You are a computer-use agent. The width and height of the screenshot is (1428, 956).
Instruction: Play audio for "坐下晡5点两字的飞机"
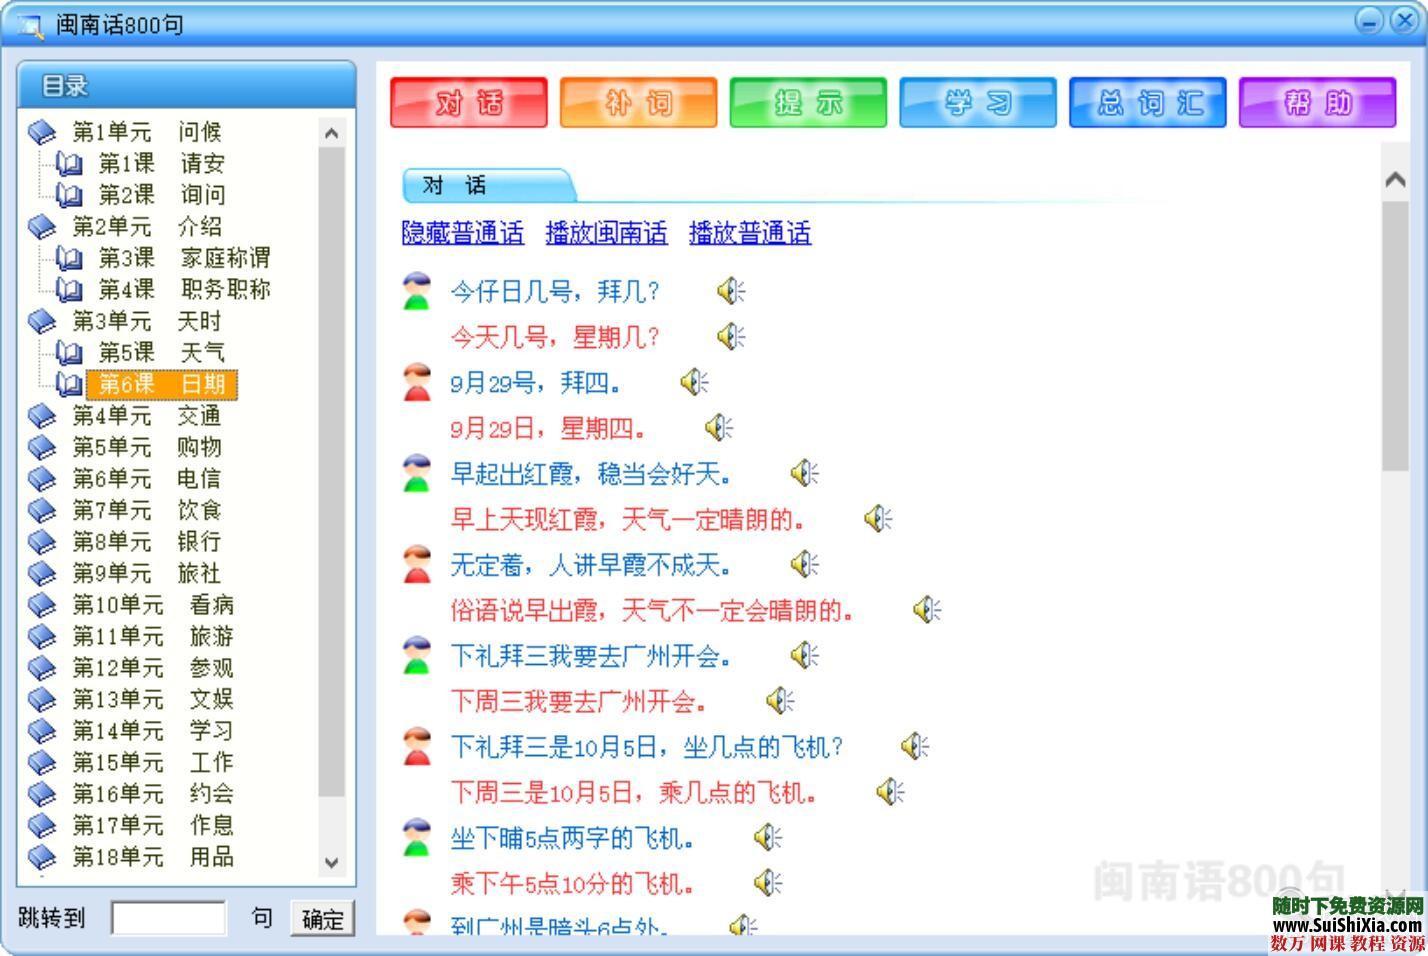765,838
